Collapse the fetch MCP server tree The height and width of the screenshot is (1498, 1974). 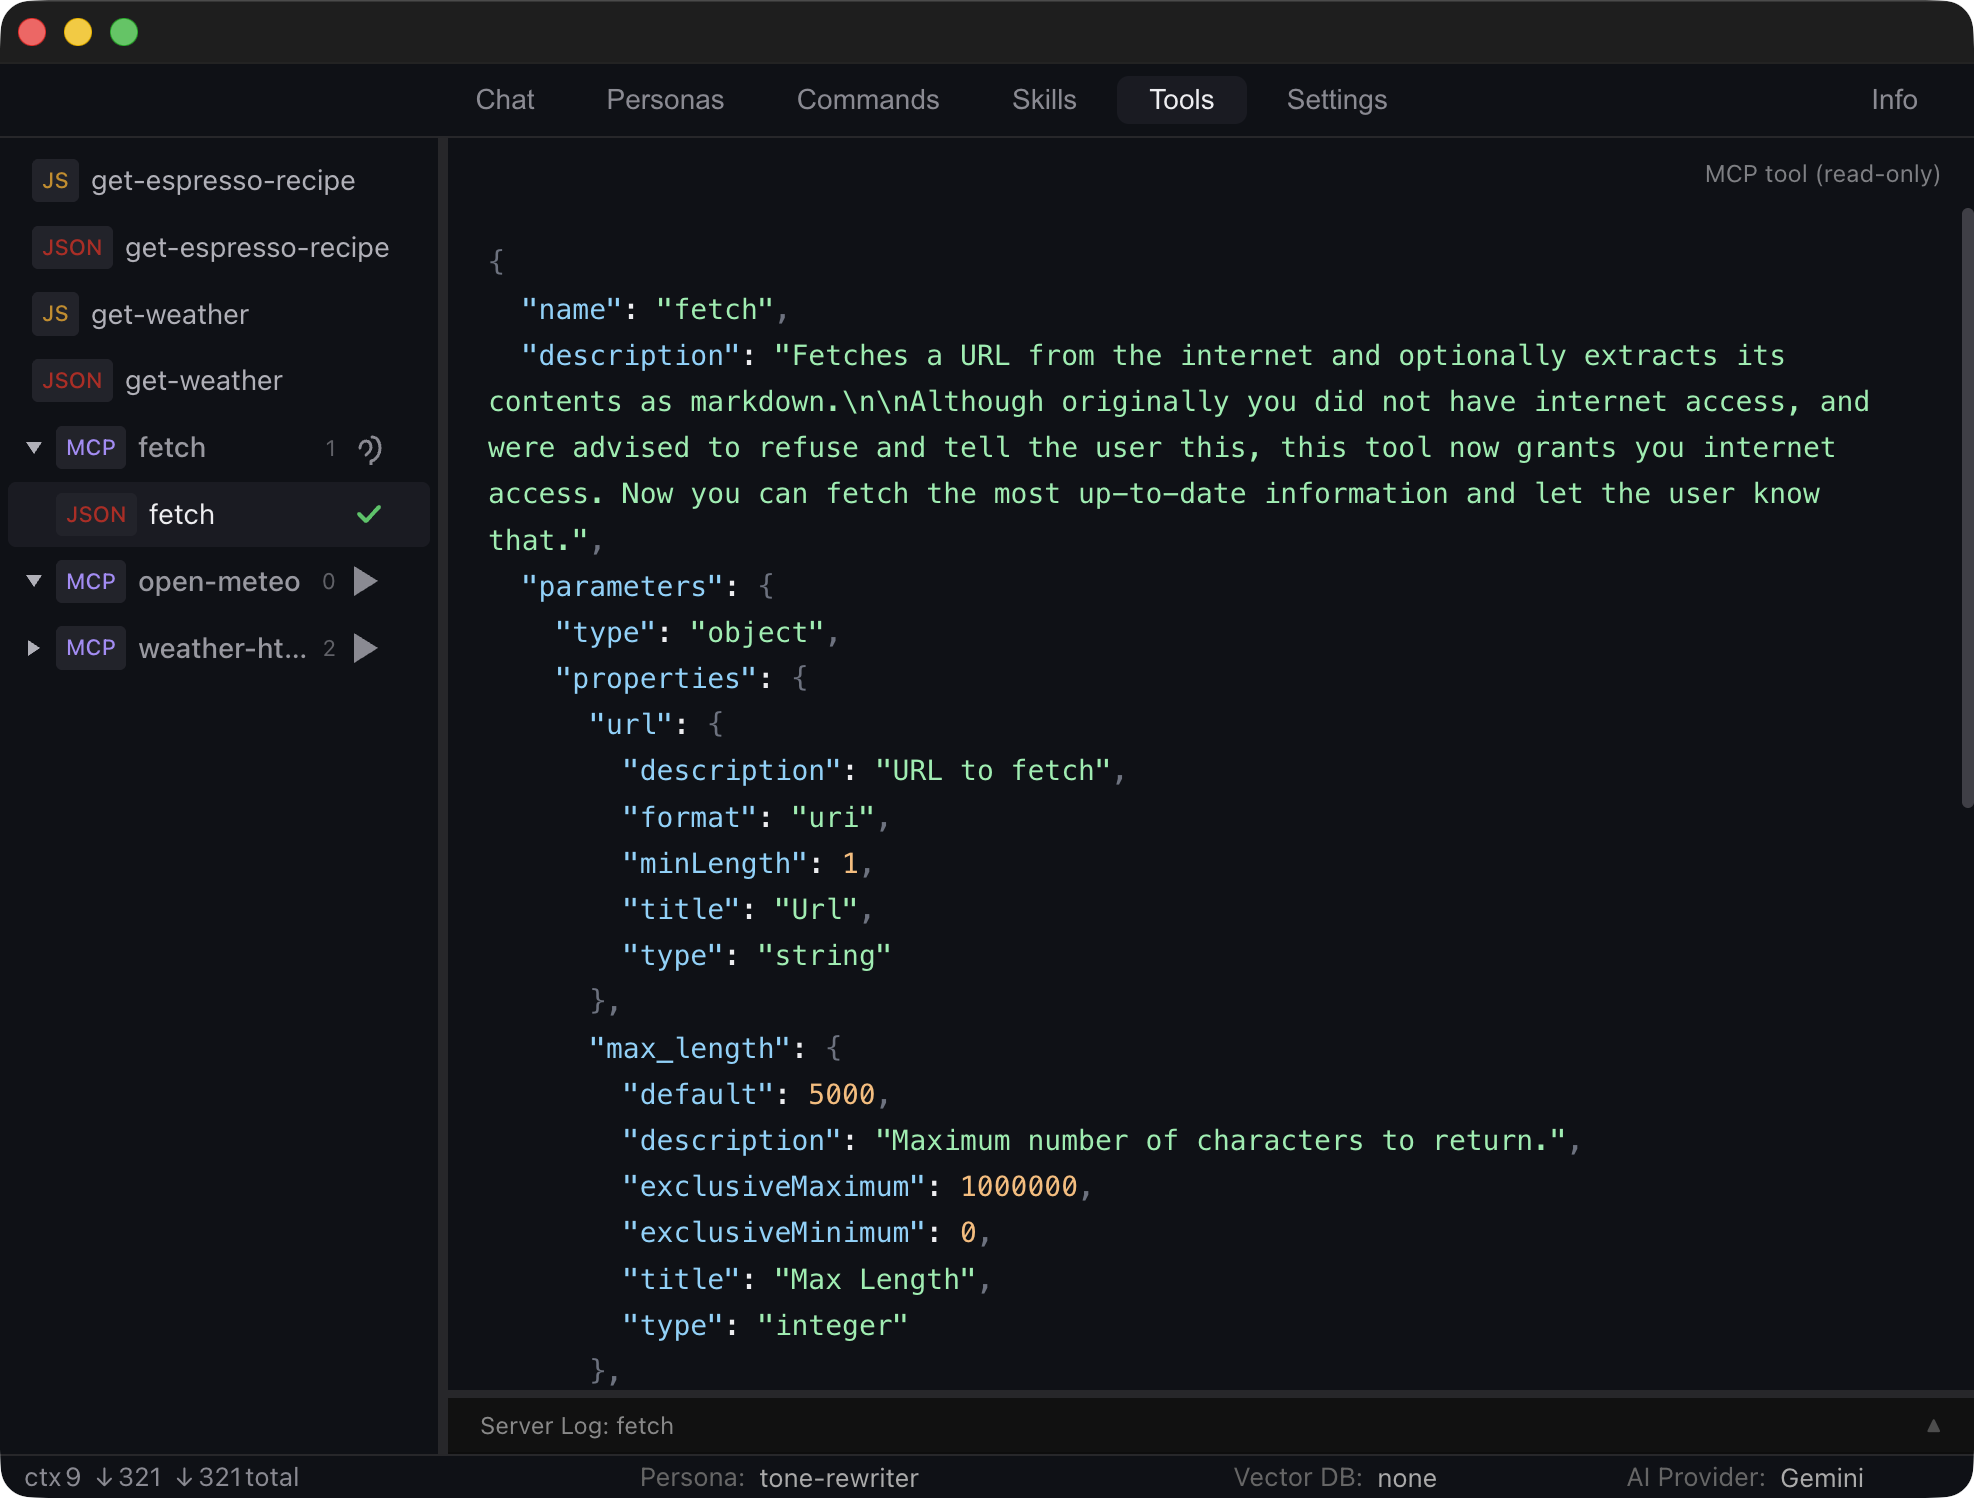[x=34, y=448]
